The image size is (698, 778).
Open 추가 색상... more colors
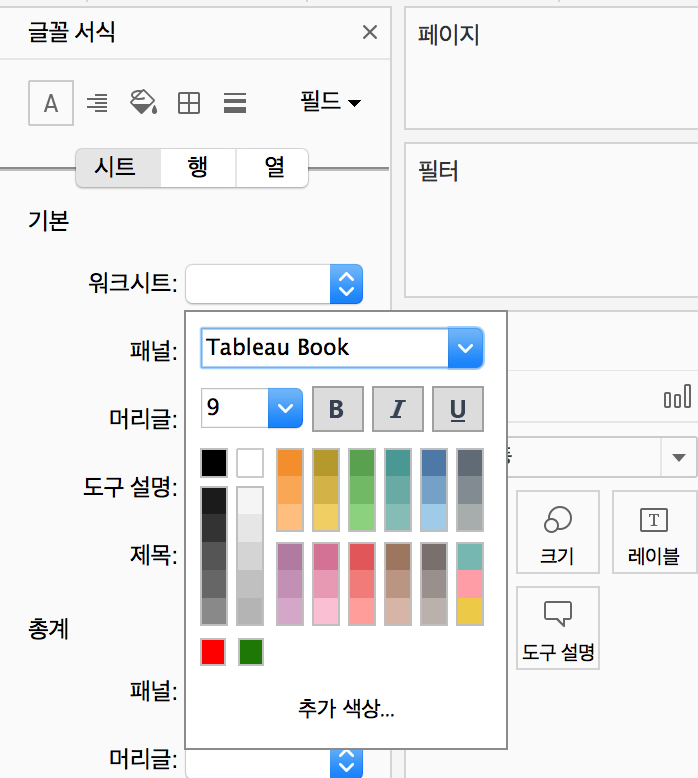pyautogui.click(x=346, y=708)
